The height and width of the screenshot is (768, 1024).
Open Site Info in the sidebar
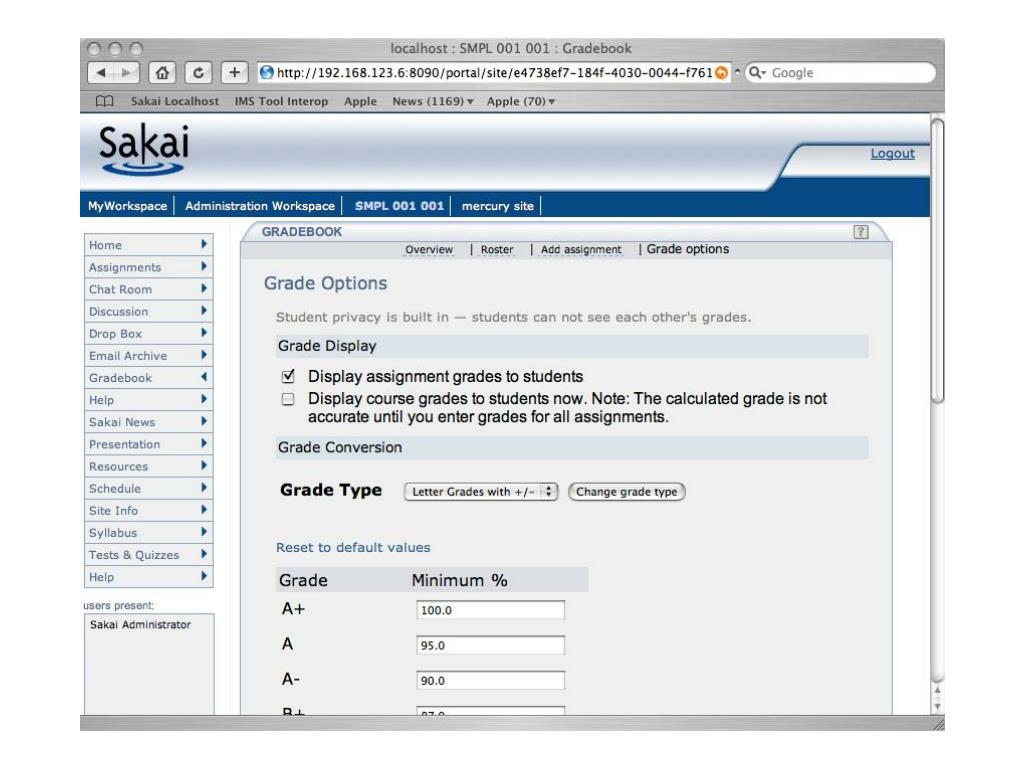148,511
